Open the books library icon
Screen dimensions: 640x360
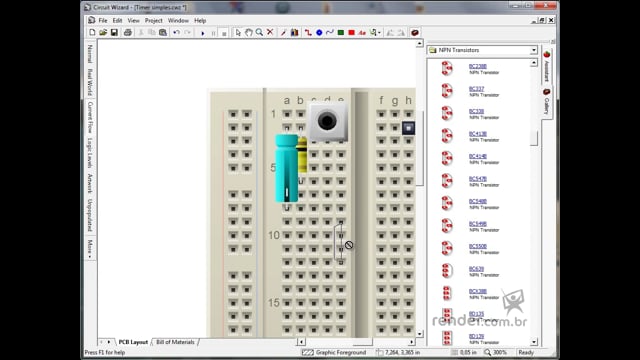[x=294, y=33]
